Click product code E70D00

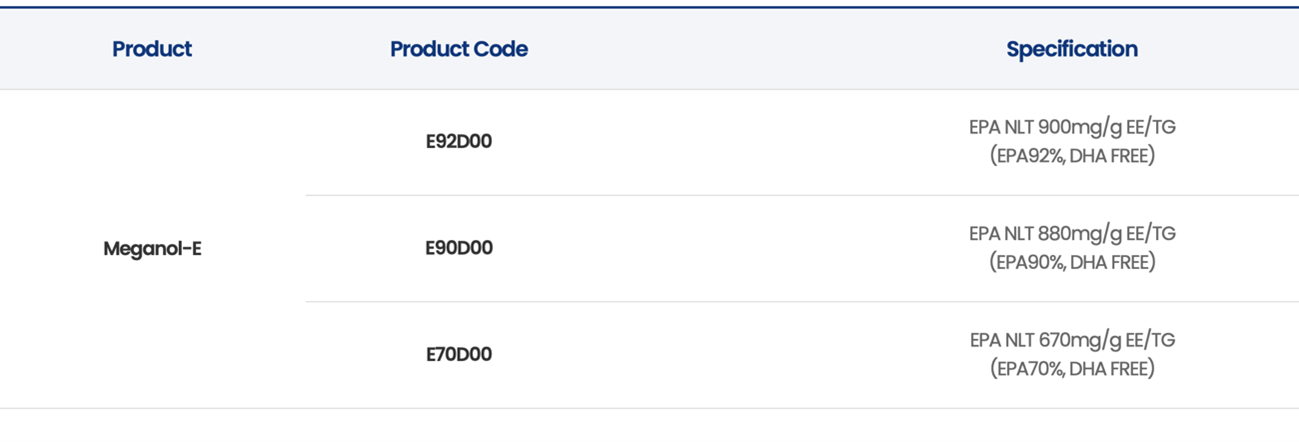459,355
